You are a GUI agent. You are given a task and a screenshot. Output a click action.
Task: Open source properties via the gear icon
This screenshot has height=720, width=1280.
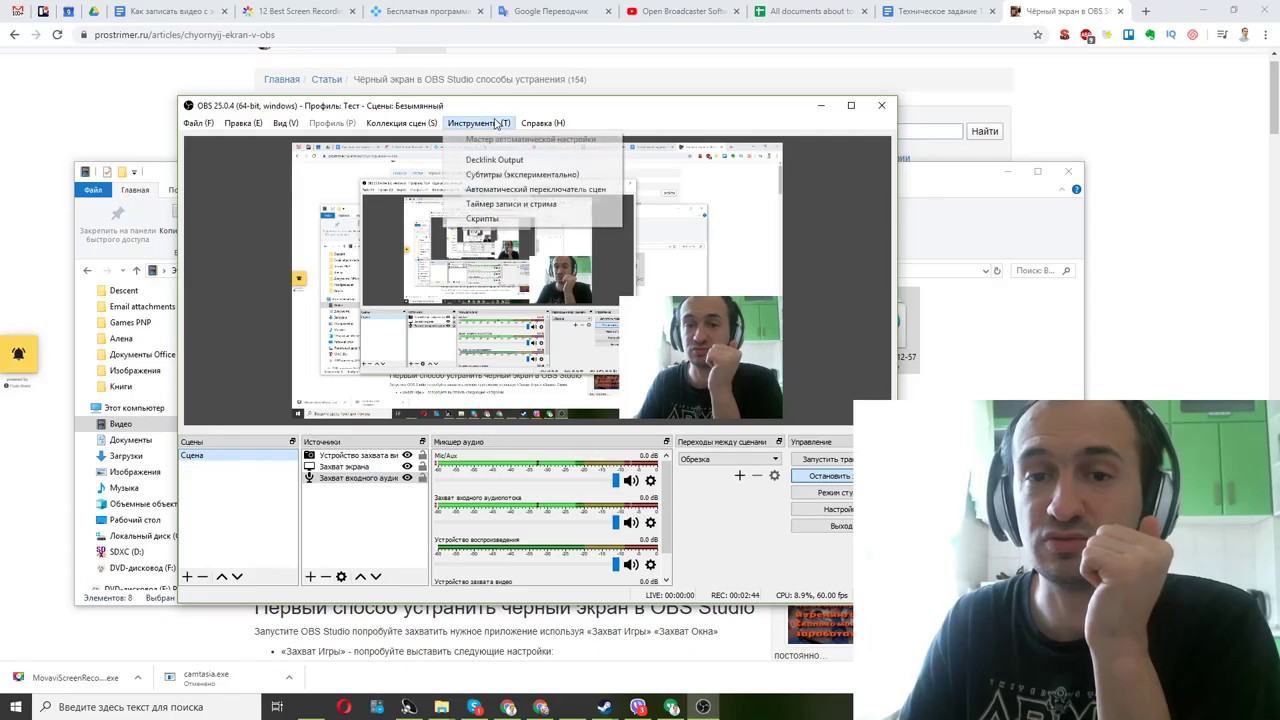click(341, 577)
